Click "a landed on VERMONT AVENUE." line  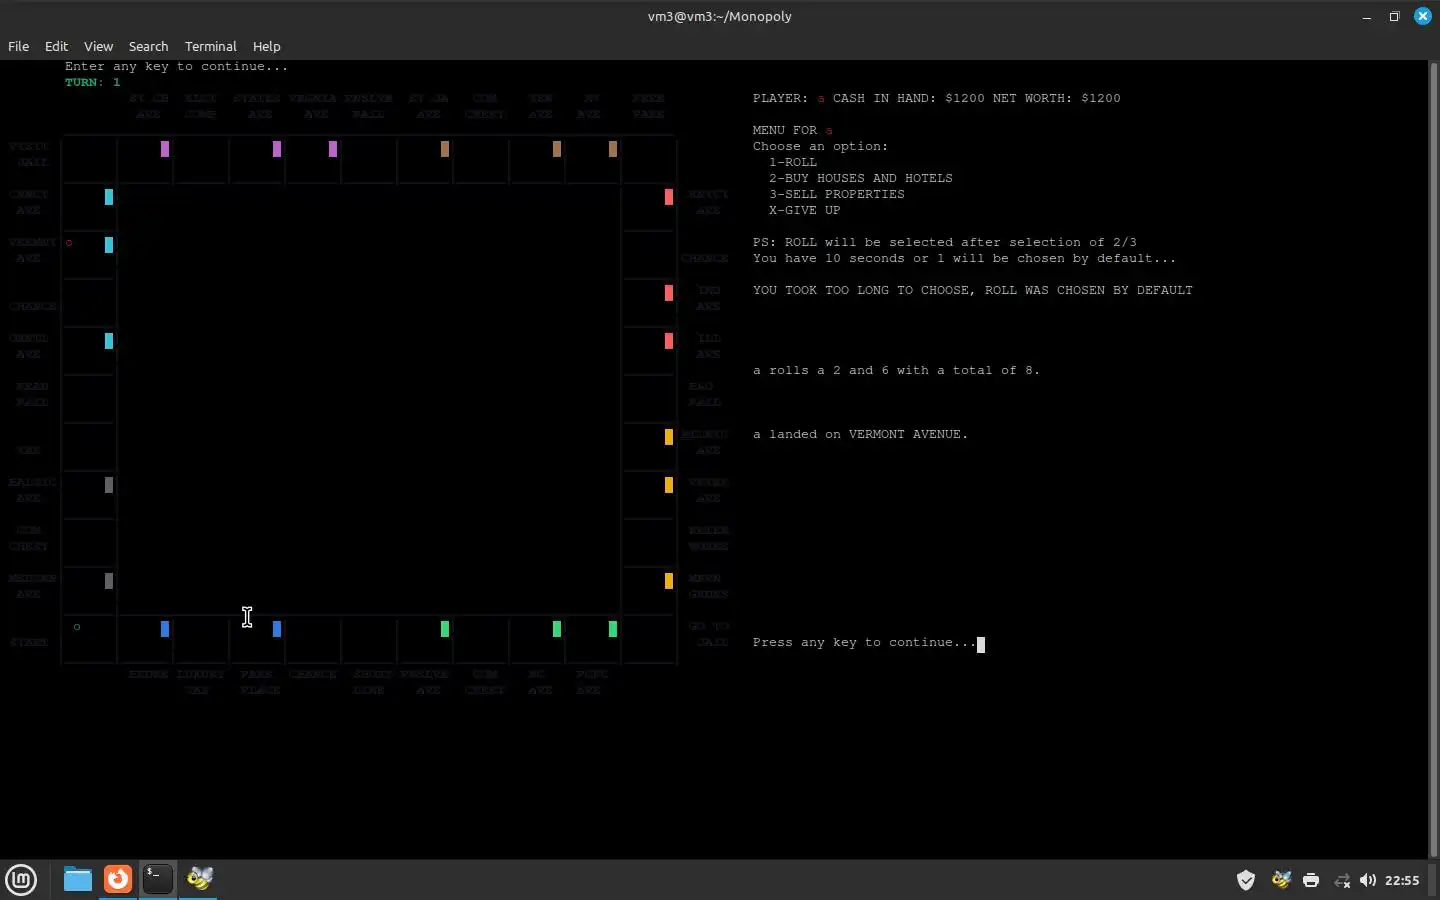pos(861,434)
